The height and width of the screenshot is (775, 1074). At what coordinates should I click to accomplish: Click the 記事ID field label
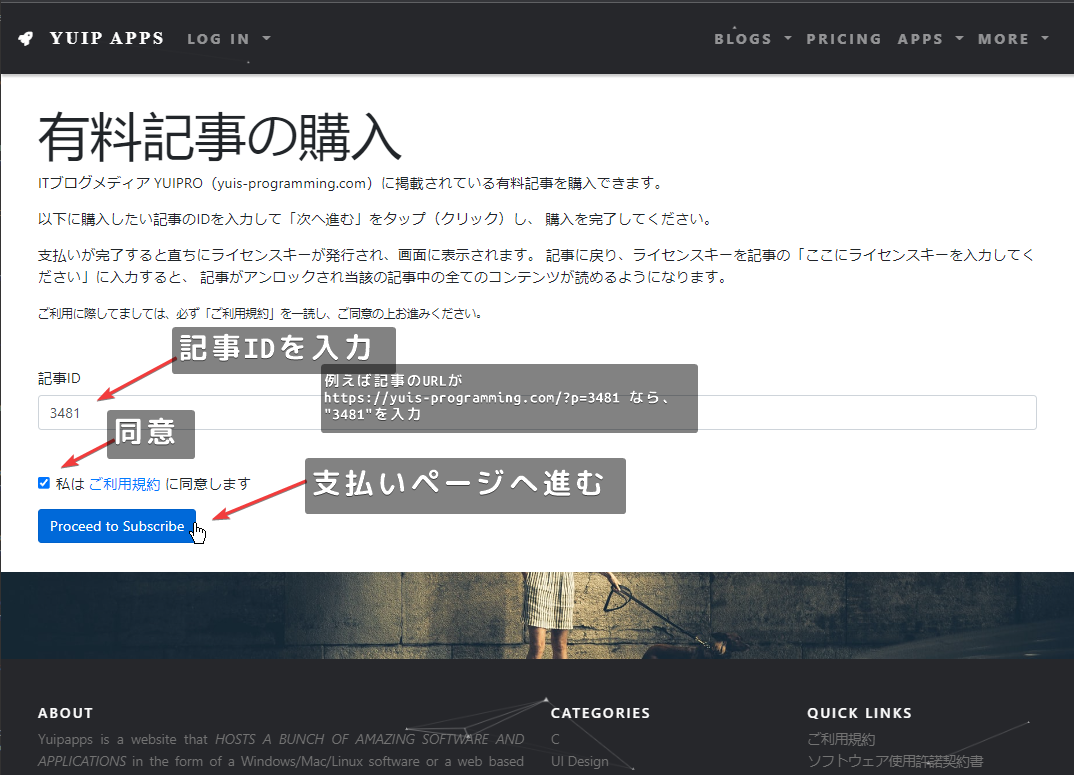pos(59,378)
